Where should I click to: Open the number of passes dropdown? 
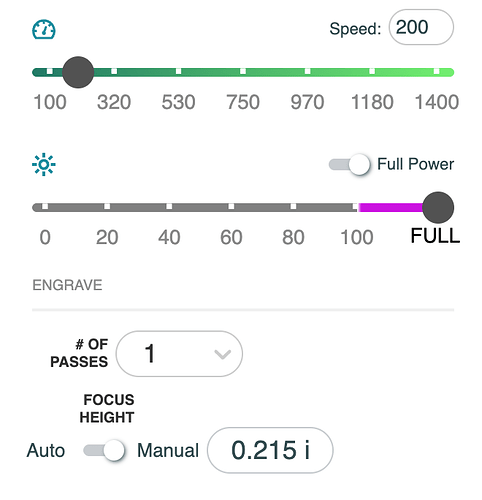tap(179, 354)
